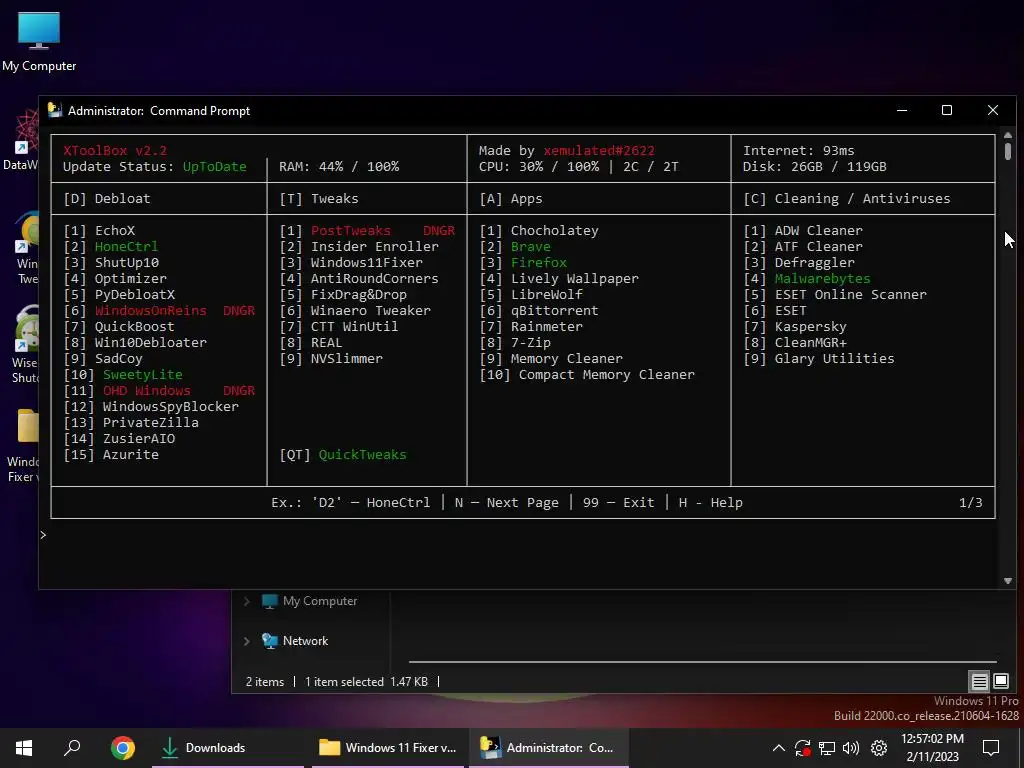Screen dimensions: 1024x768
Task: Click the green HoneCtrl entry
Action: pyautogui.click(x=126, y=247)
